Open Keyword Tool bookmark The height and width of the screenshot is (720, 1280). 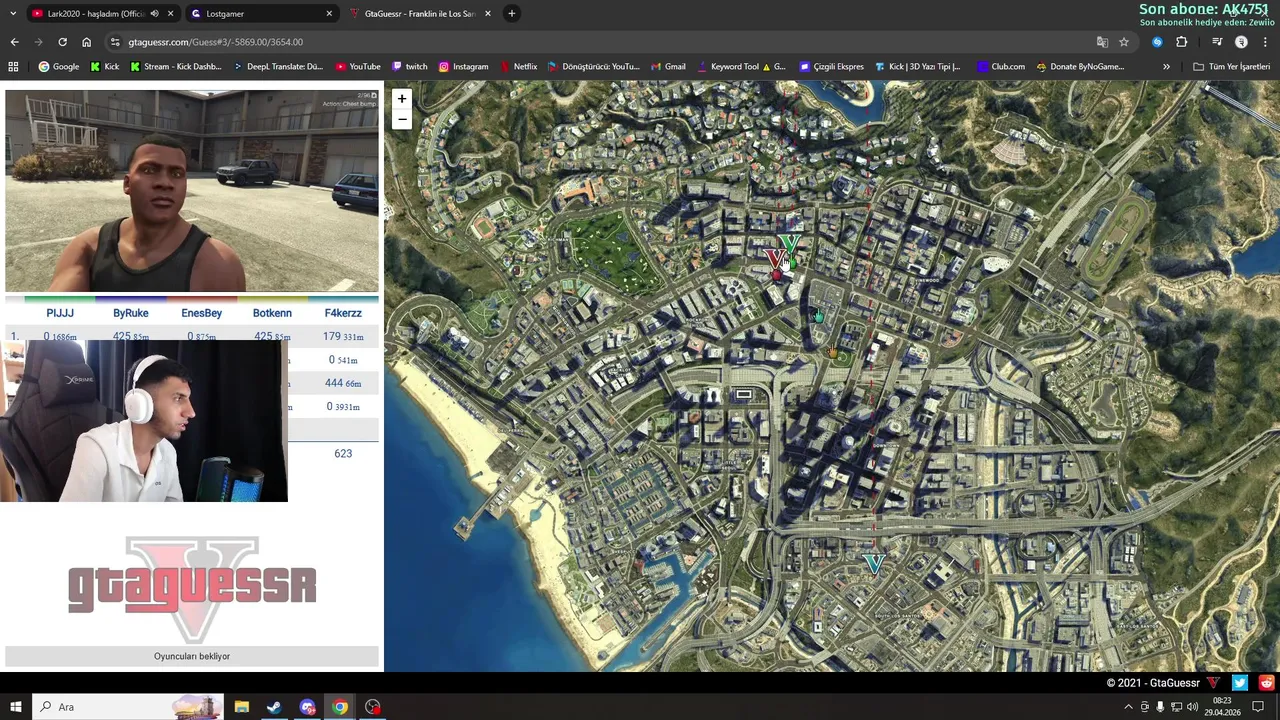(740, 67)
